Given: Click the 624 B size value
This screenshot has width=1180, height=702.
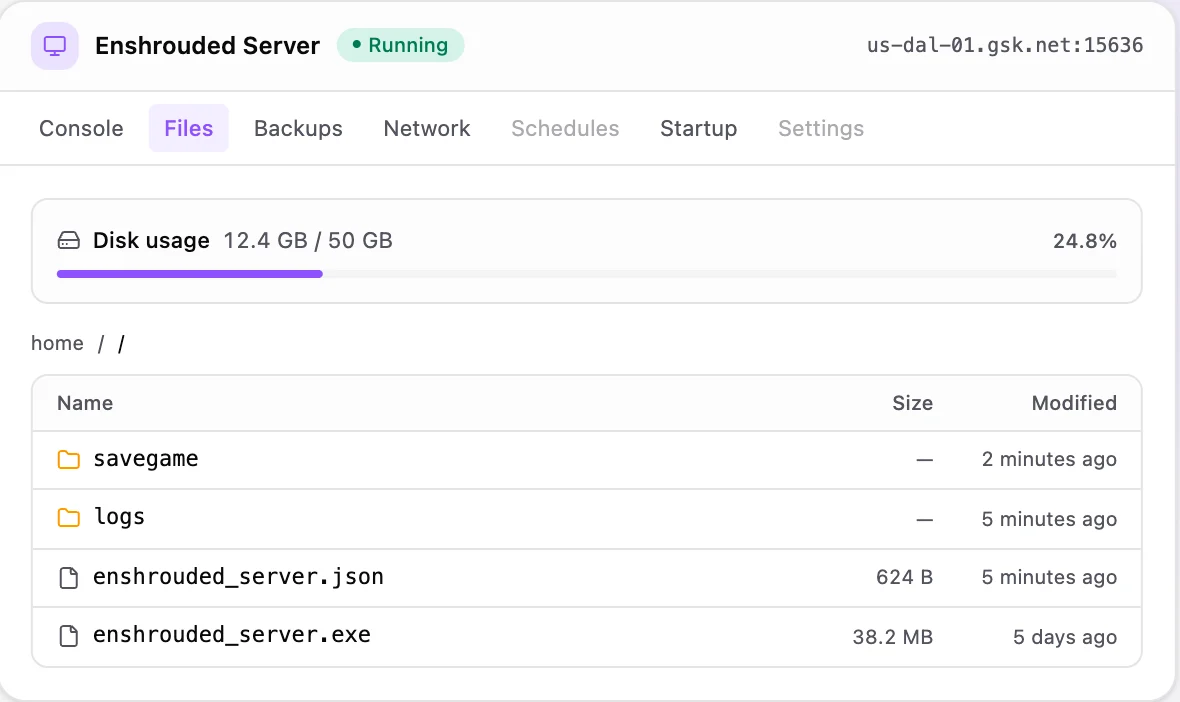Looking at the screenshot, I should 904,577.
